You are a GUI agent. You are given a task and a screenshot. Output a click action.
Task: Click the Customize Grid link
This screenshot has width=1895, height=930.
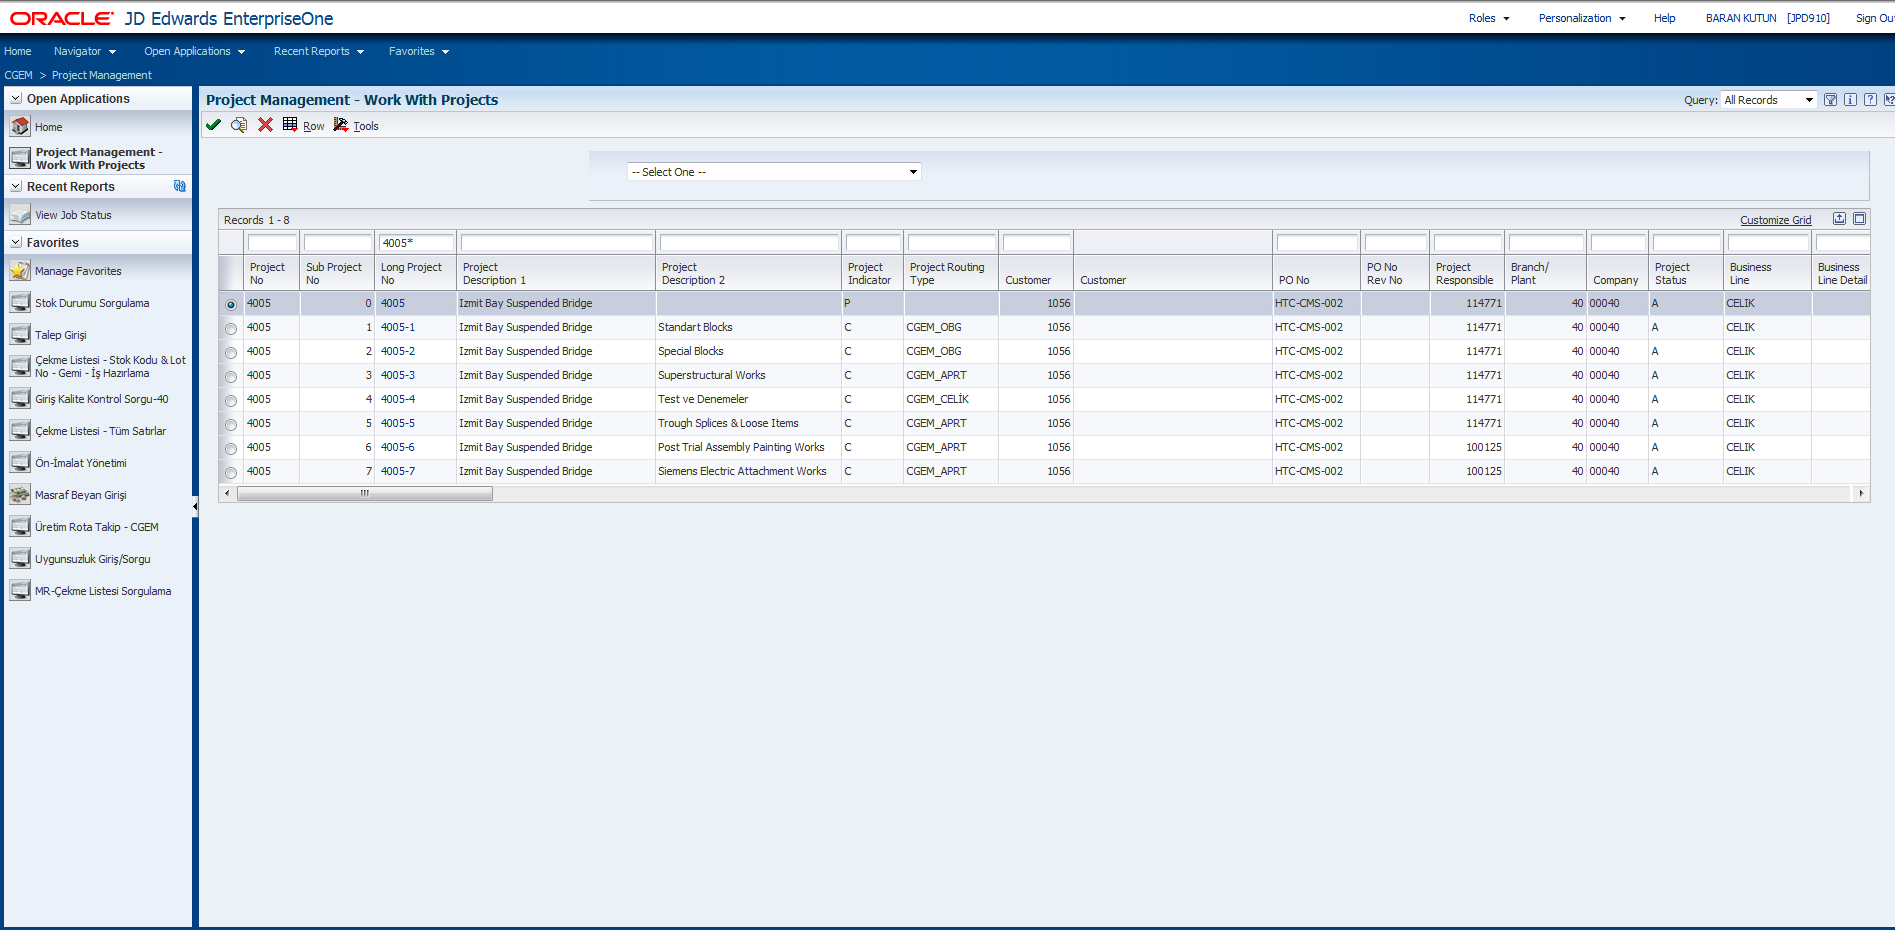(x=1775, y=220)
